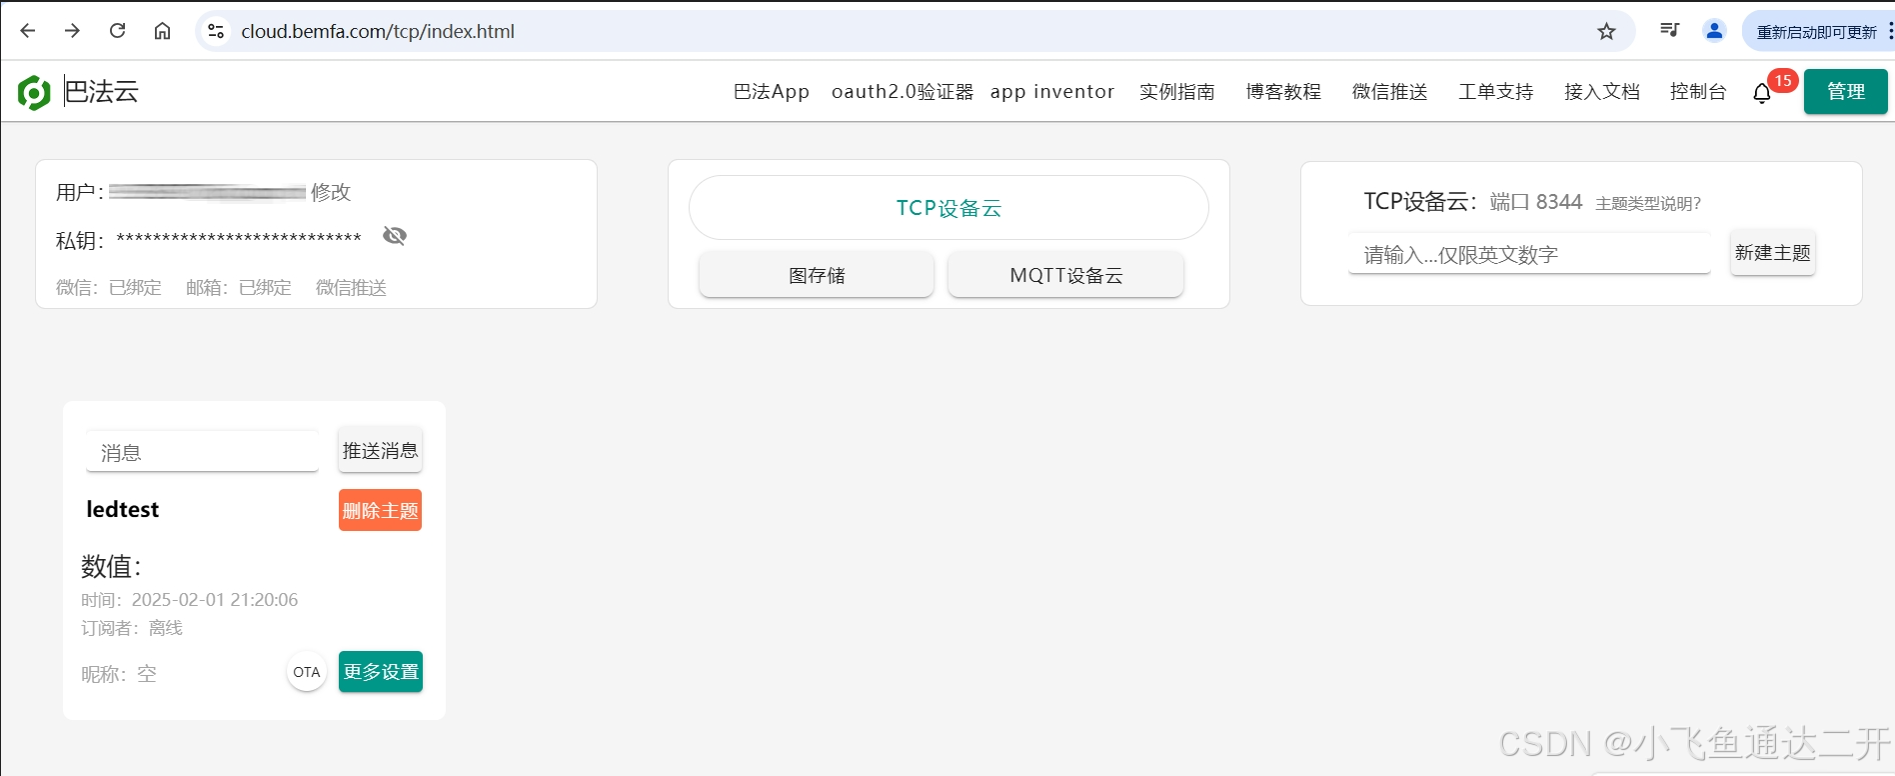Bookmark this page with the star icon
The width and height of the screenshot is (1895, 776).
[1606, 32]
